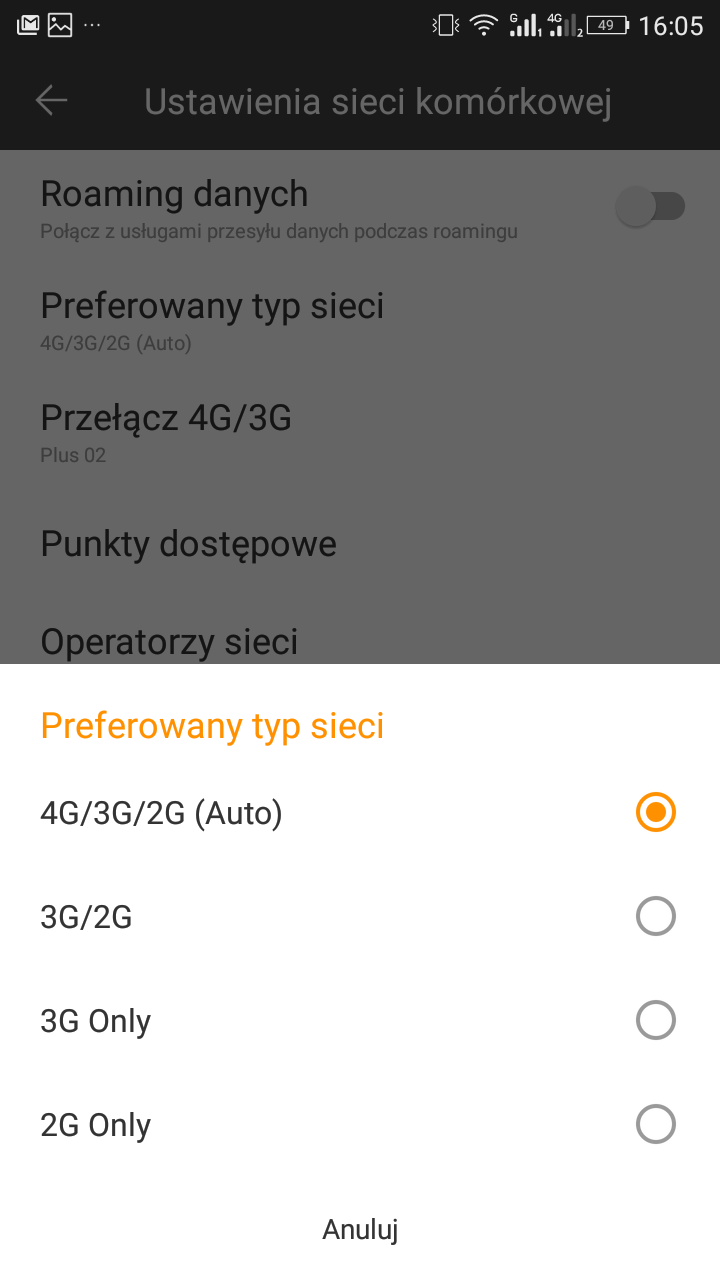The image size is (720, 1280).
Task: Tap the Wi-Fi status icon
Action: [484, 25]
